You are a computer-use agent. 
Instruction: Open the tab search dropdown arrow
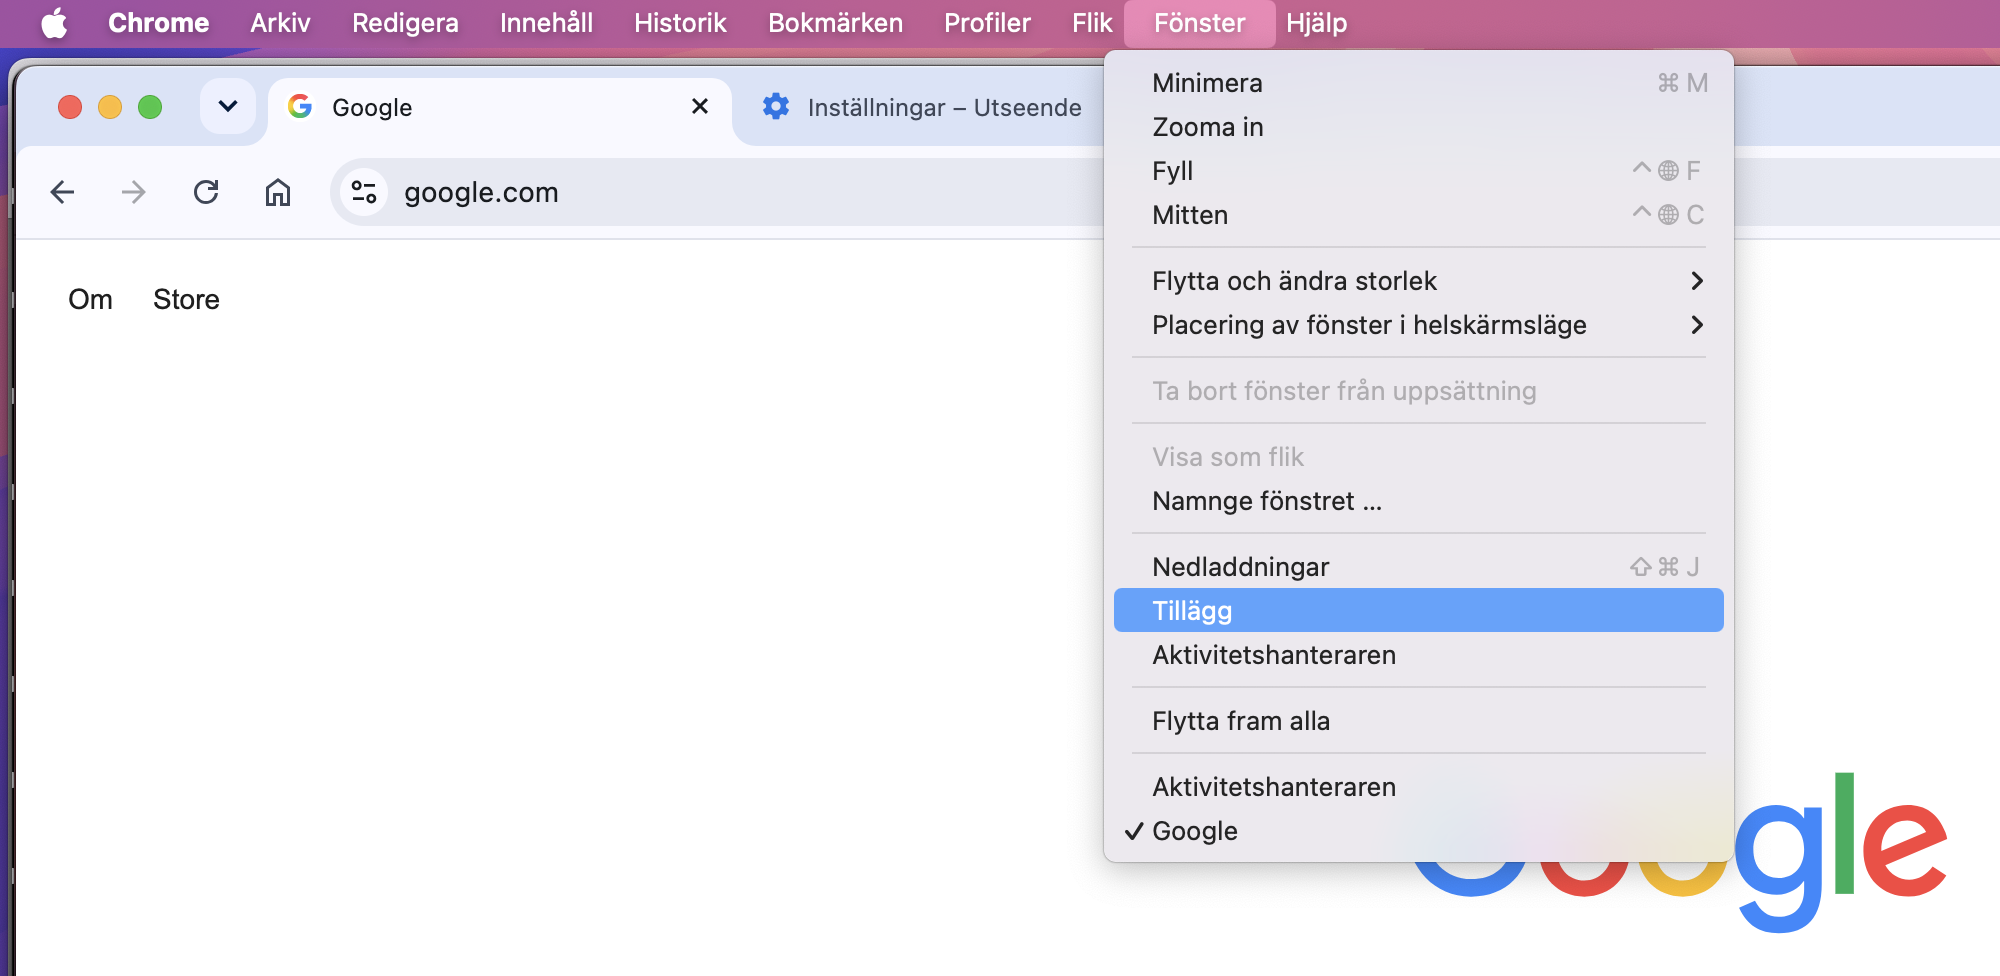(228, 106)
